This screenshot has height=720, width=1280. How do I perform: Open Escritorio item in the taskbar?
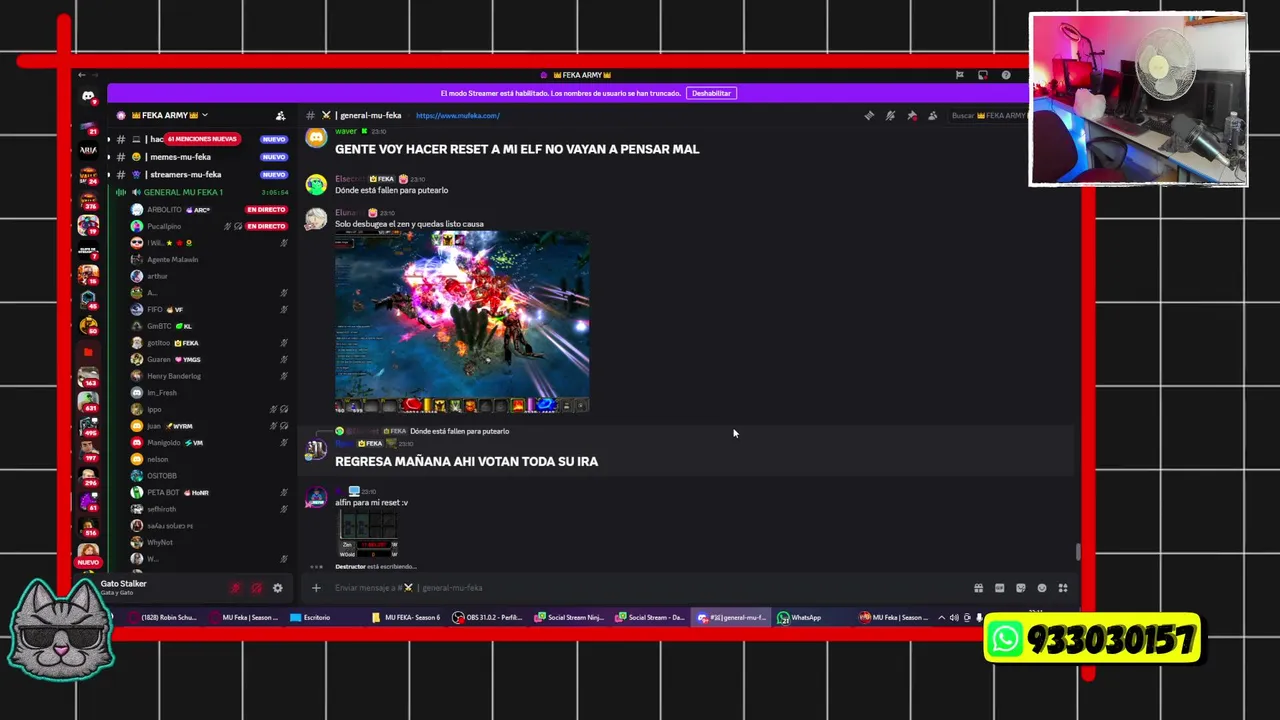[x=310, y=617]
